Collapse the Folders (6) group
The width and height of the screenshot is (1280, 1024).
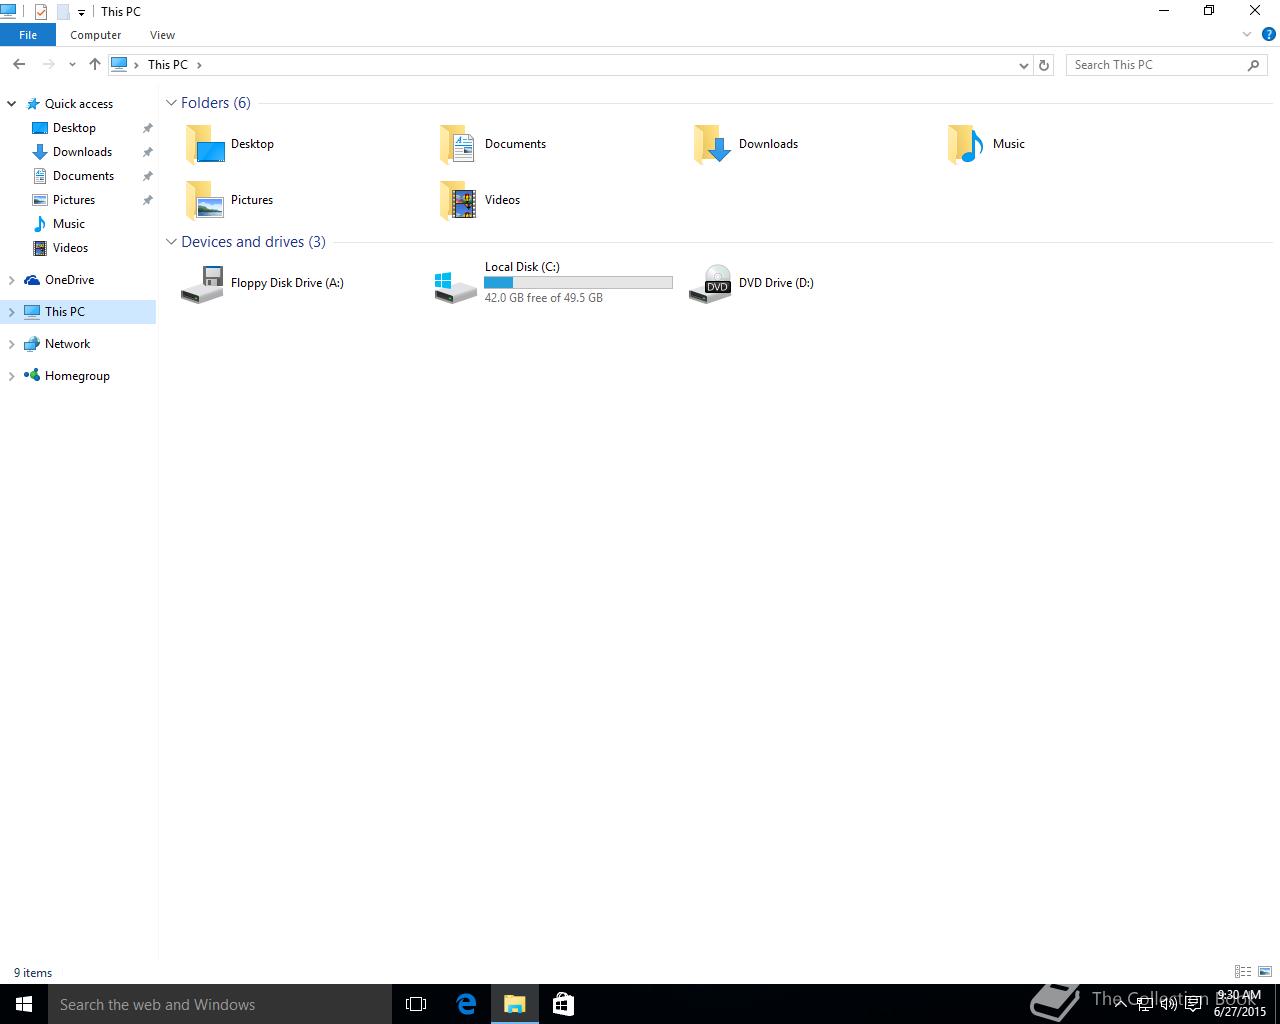pos(171,103)
